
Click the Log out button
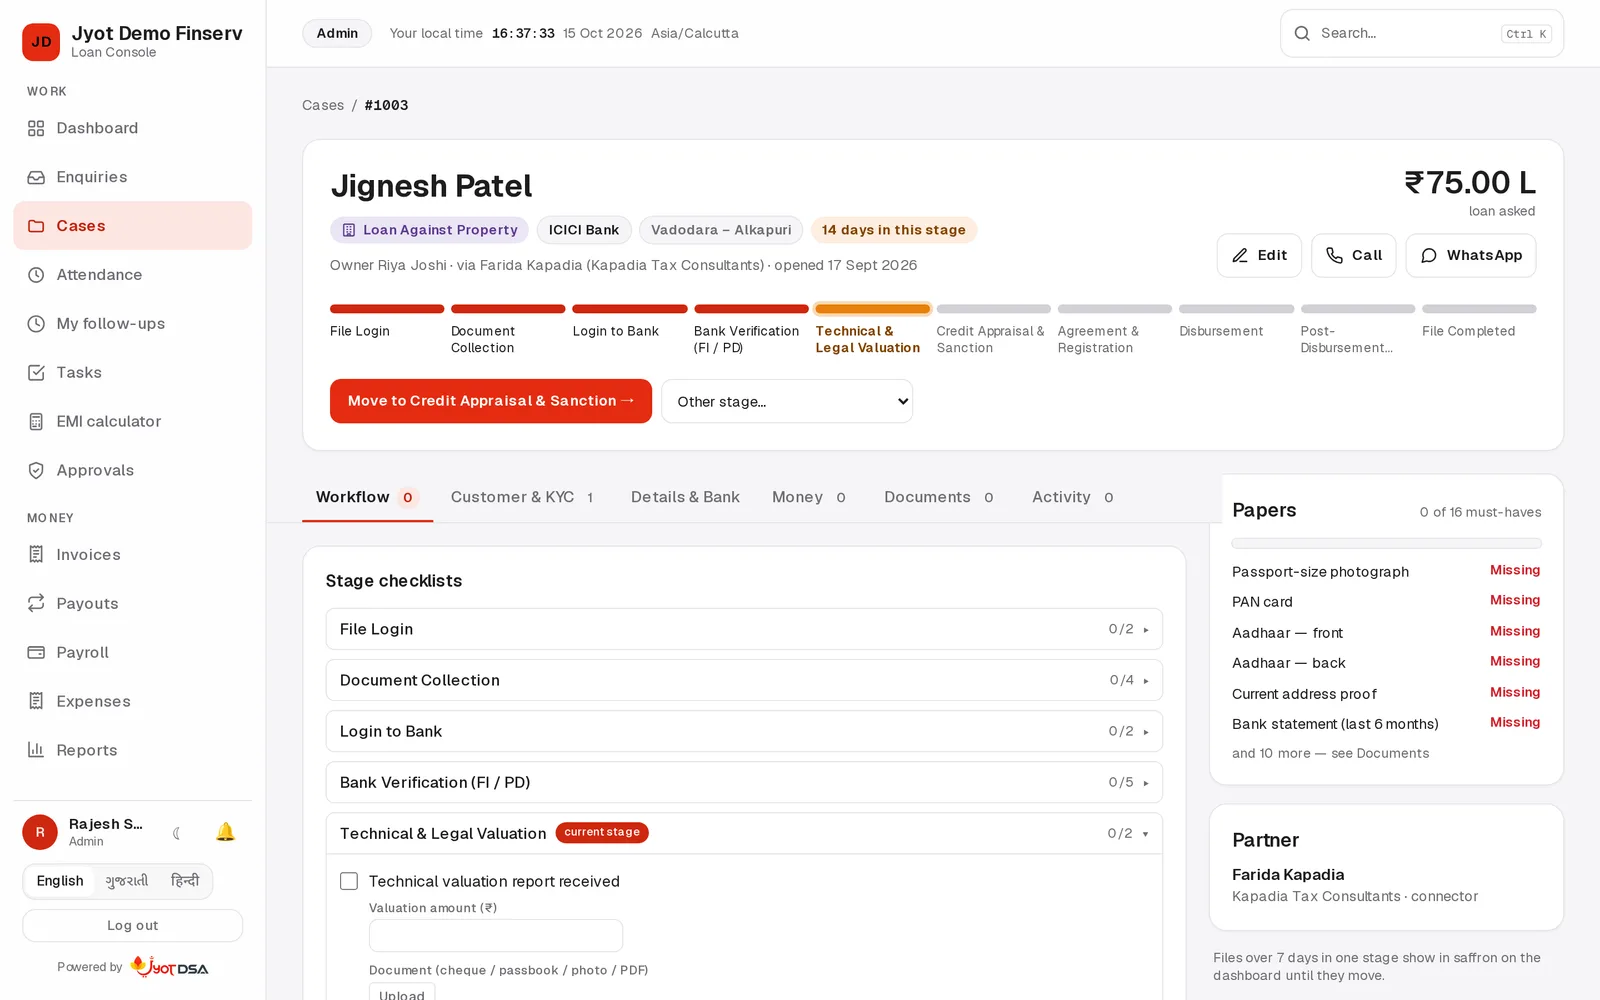[x=133, y=925]
